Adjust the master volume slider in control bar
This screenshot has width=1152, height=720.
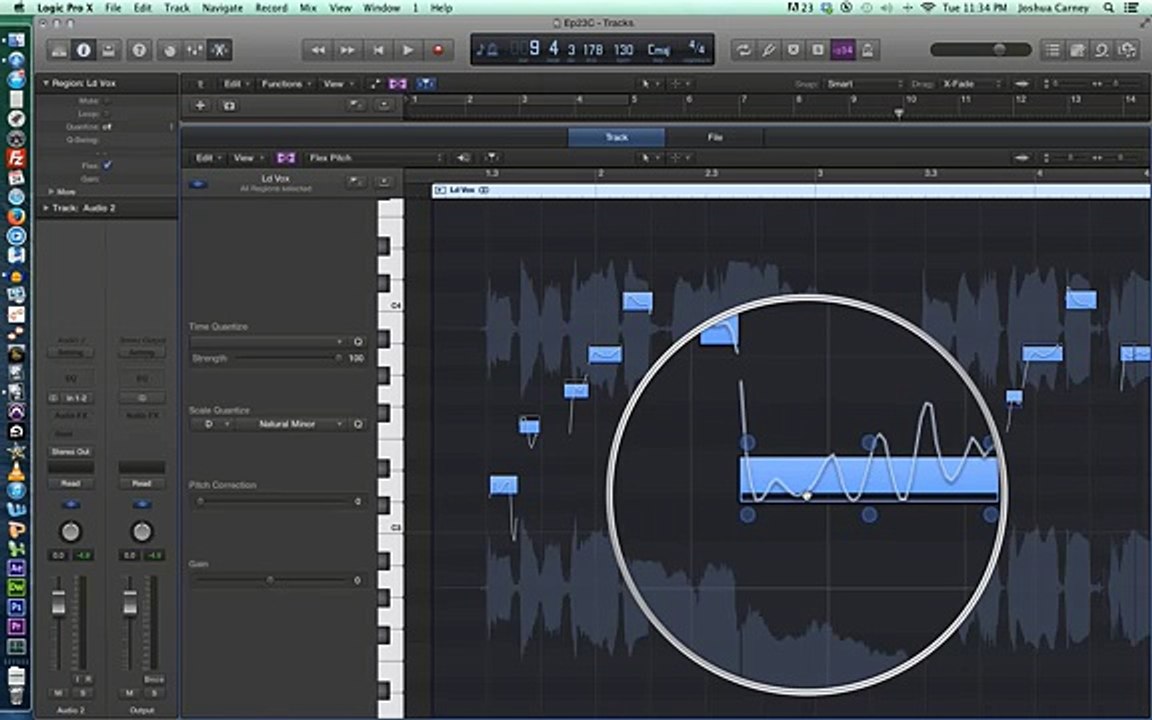pos(981,49)
